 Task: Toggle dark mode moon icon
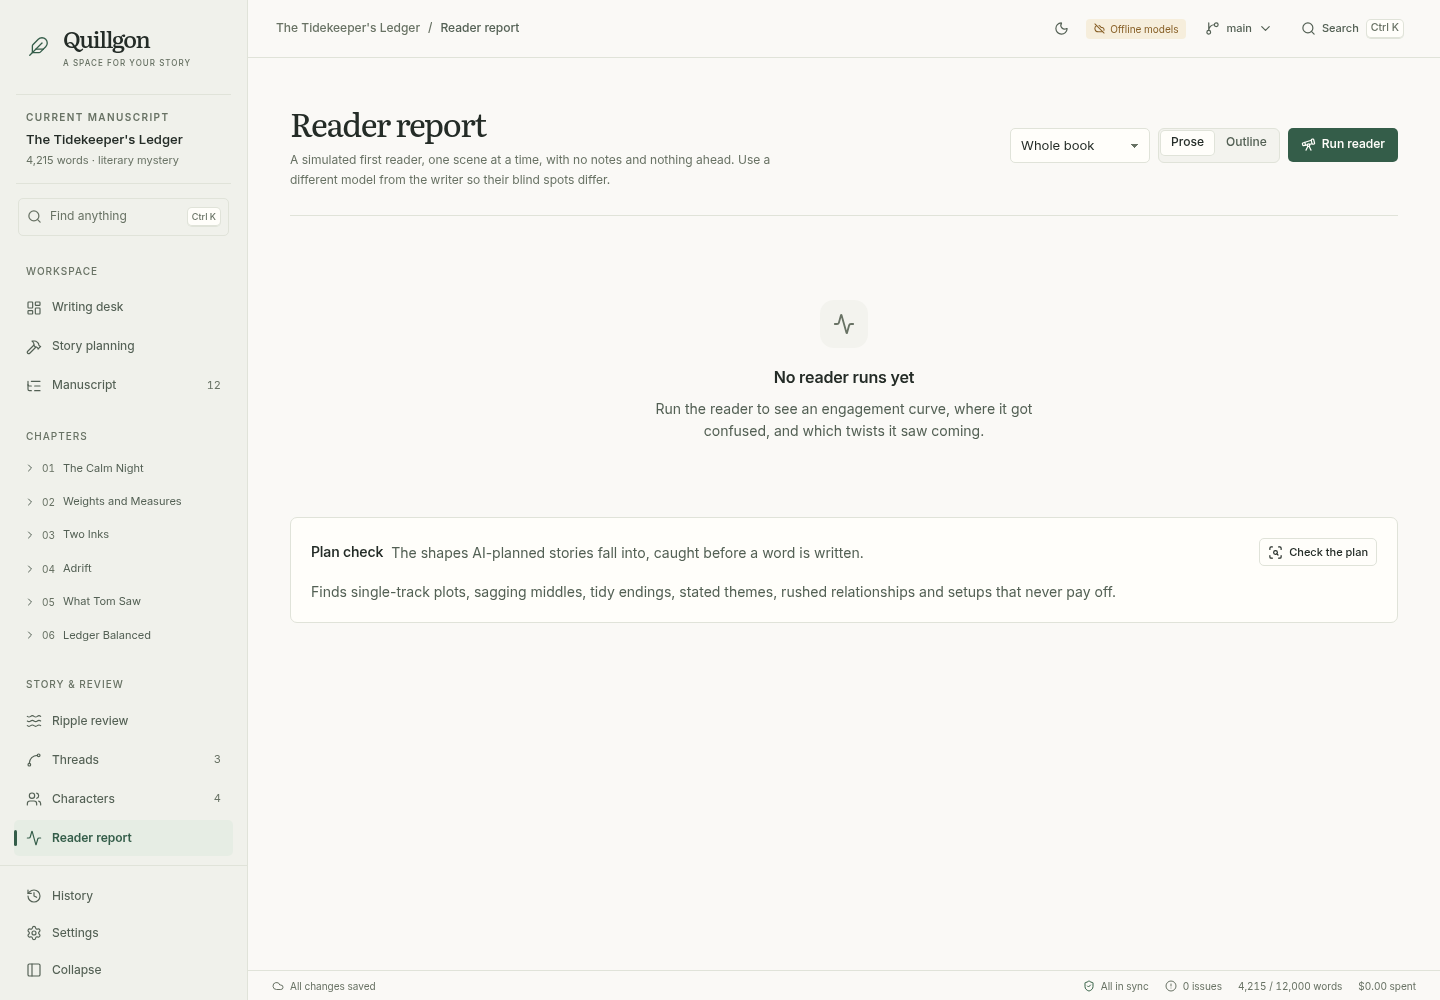(1062, 28)
